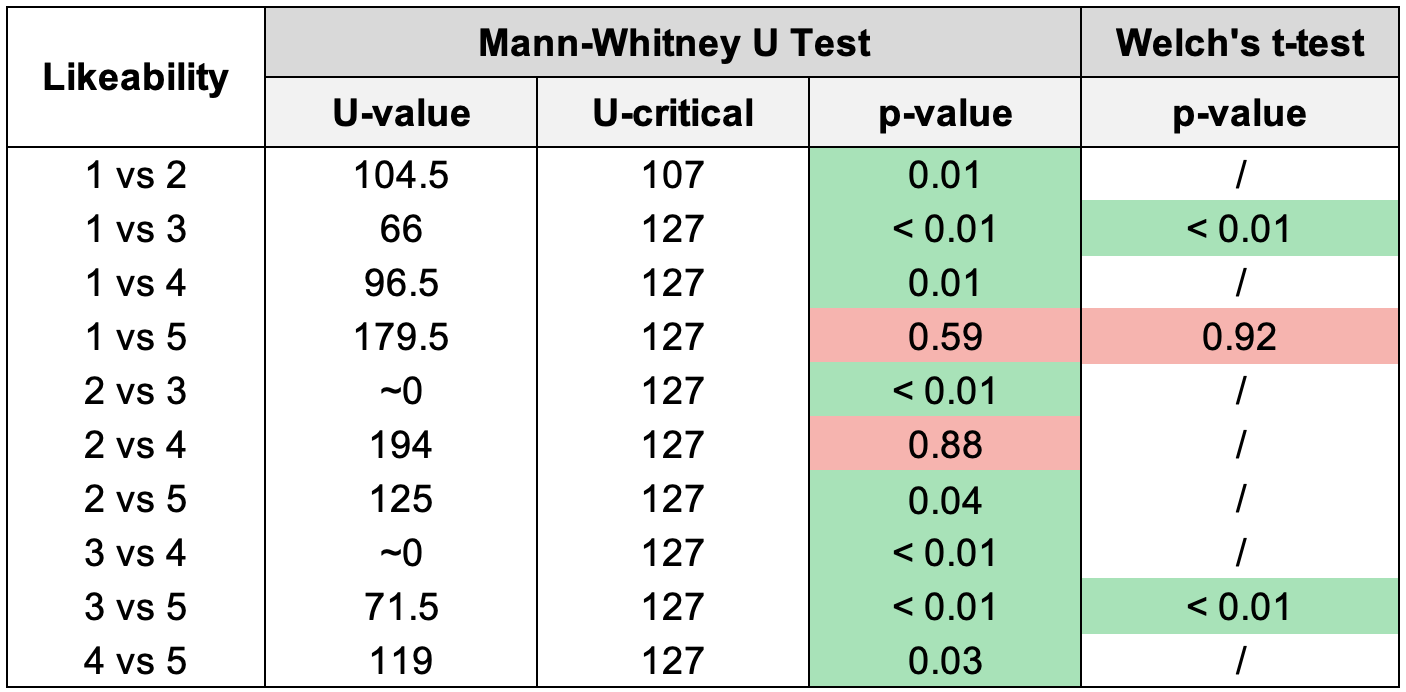
Task: Click the U-value cell showing 179.5
Action: (x=401, y=337)
